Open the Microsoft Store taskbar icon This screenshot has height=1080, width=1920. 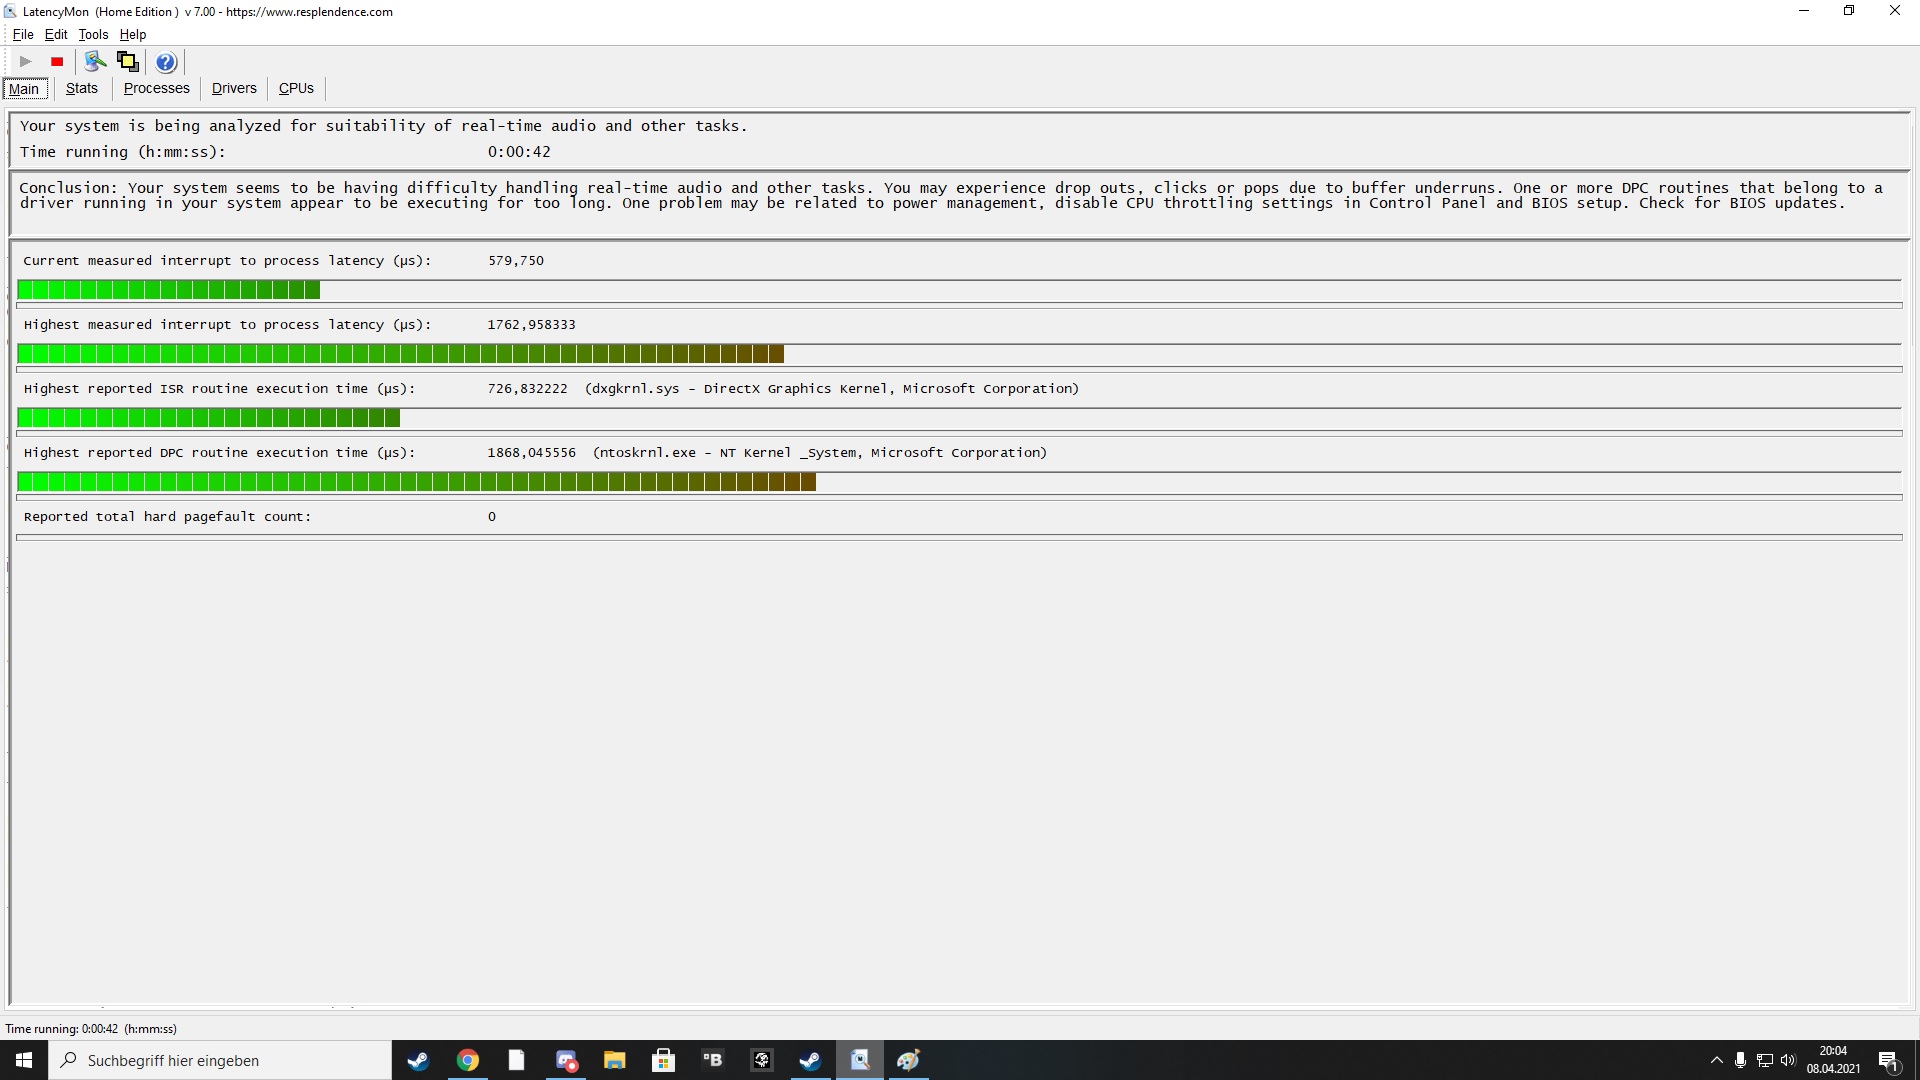[x=663, y=1060]
